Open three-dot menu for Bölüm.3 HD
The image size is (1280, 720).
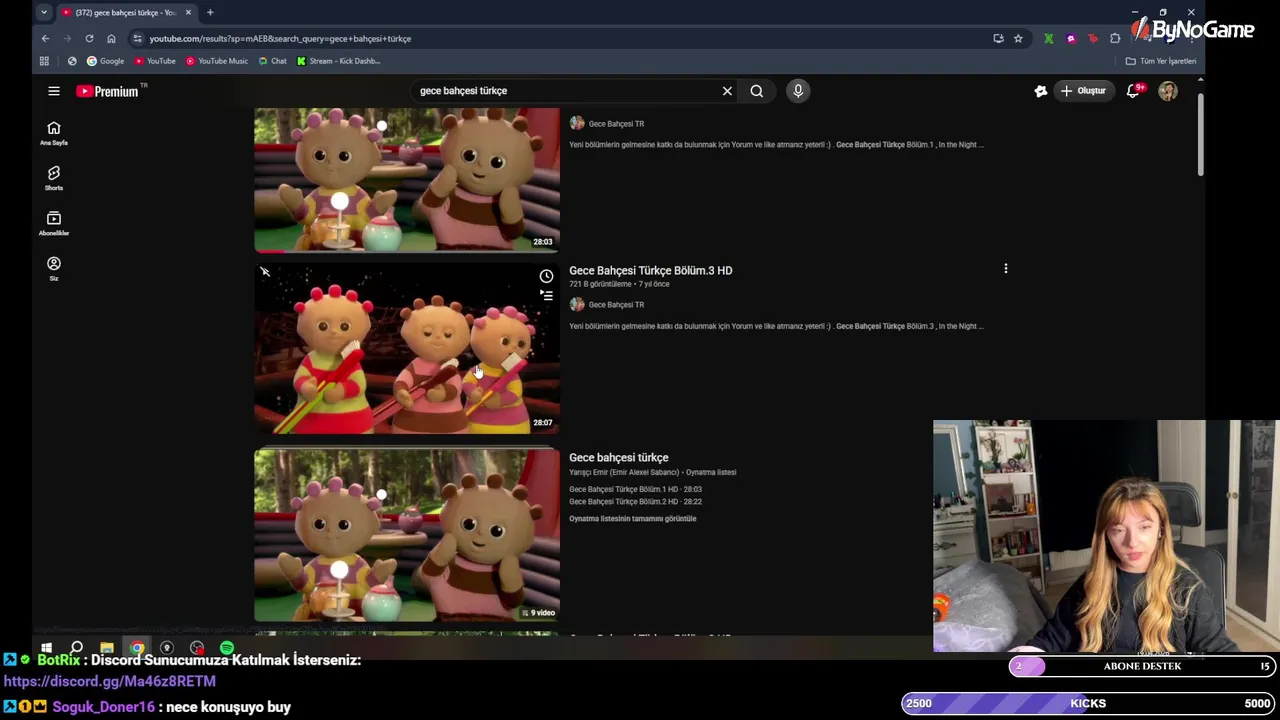pyautogui.click(x=1006, y=268)
